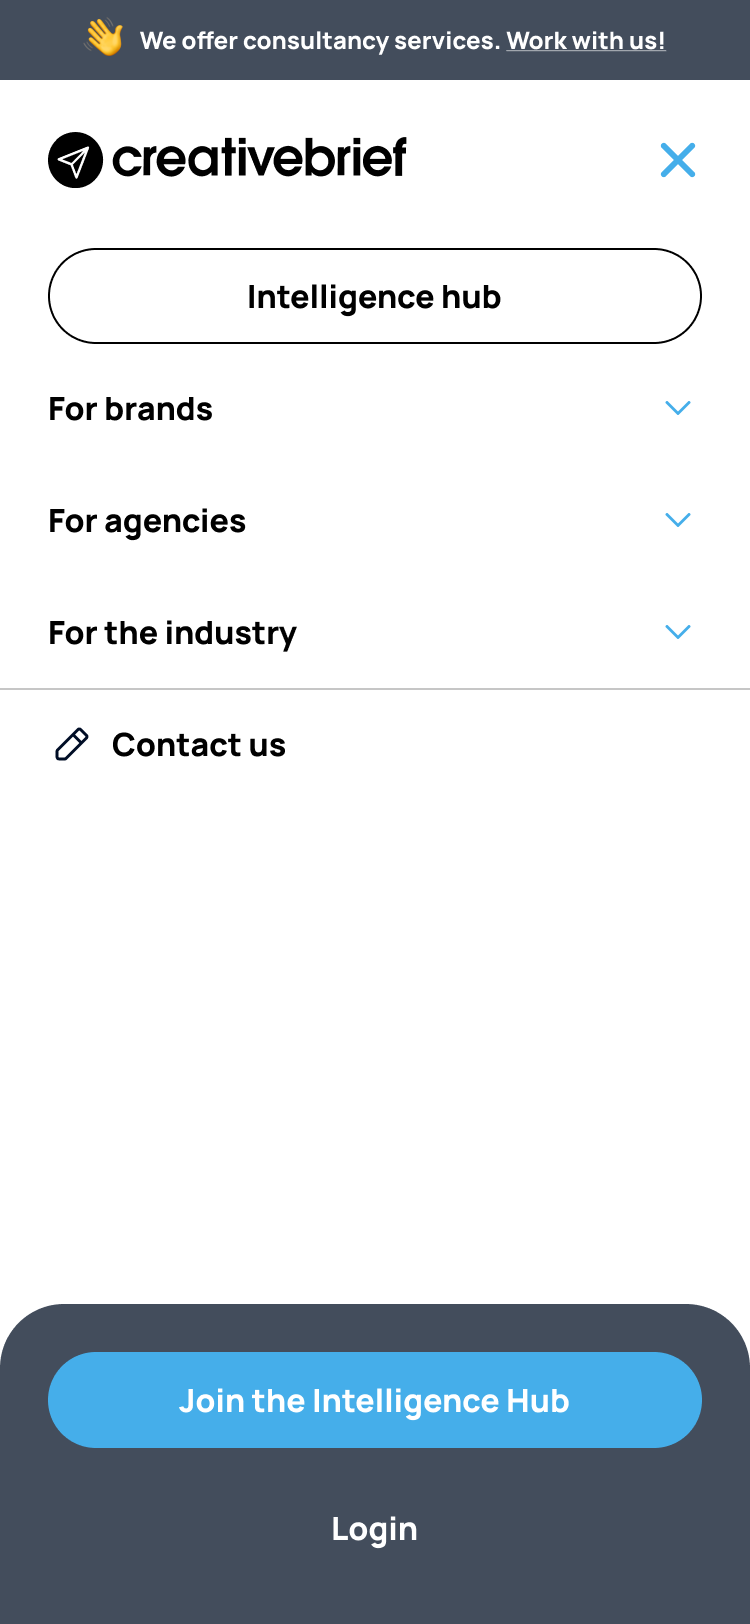Image resolution: width=750 pixels, height=1624 pixels.
Task: Click the divider line above Contact us
Action: [375, 689]
